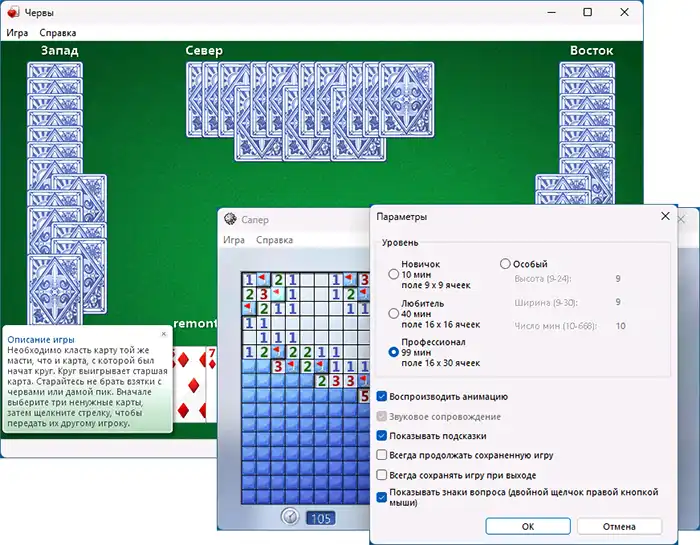Toggle Воспроизводить анимацию checkbox

click(382, 396)
